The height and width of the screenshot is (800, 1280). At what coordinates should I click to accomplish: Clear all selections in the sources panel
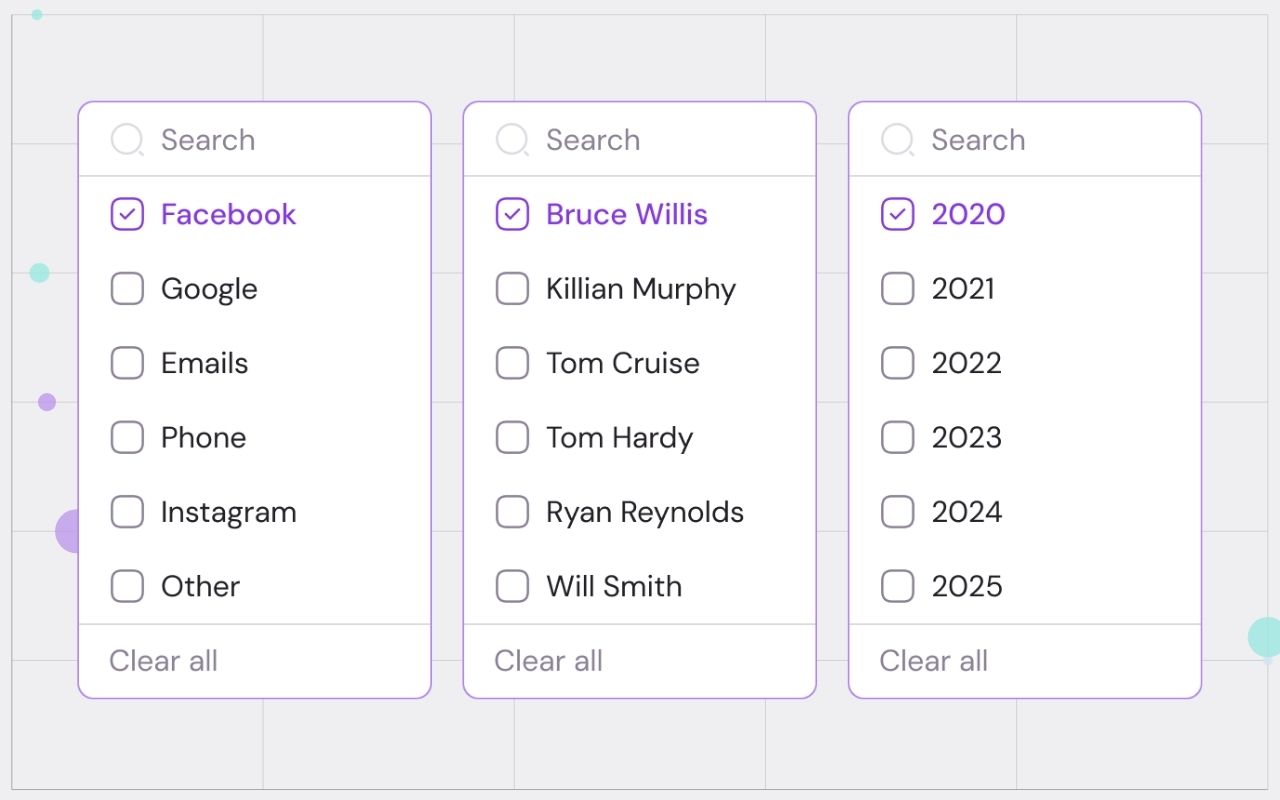coord(163,661)
